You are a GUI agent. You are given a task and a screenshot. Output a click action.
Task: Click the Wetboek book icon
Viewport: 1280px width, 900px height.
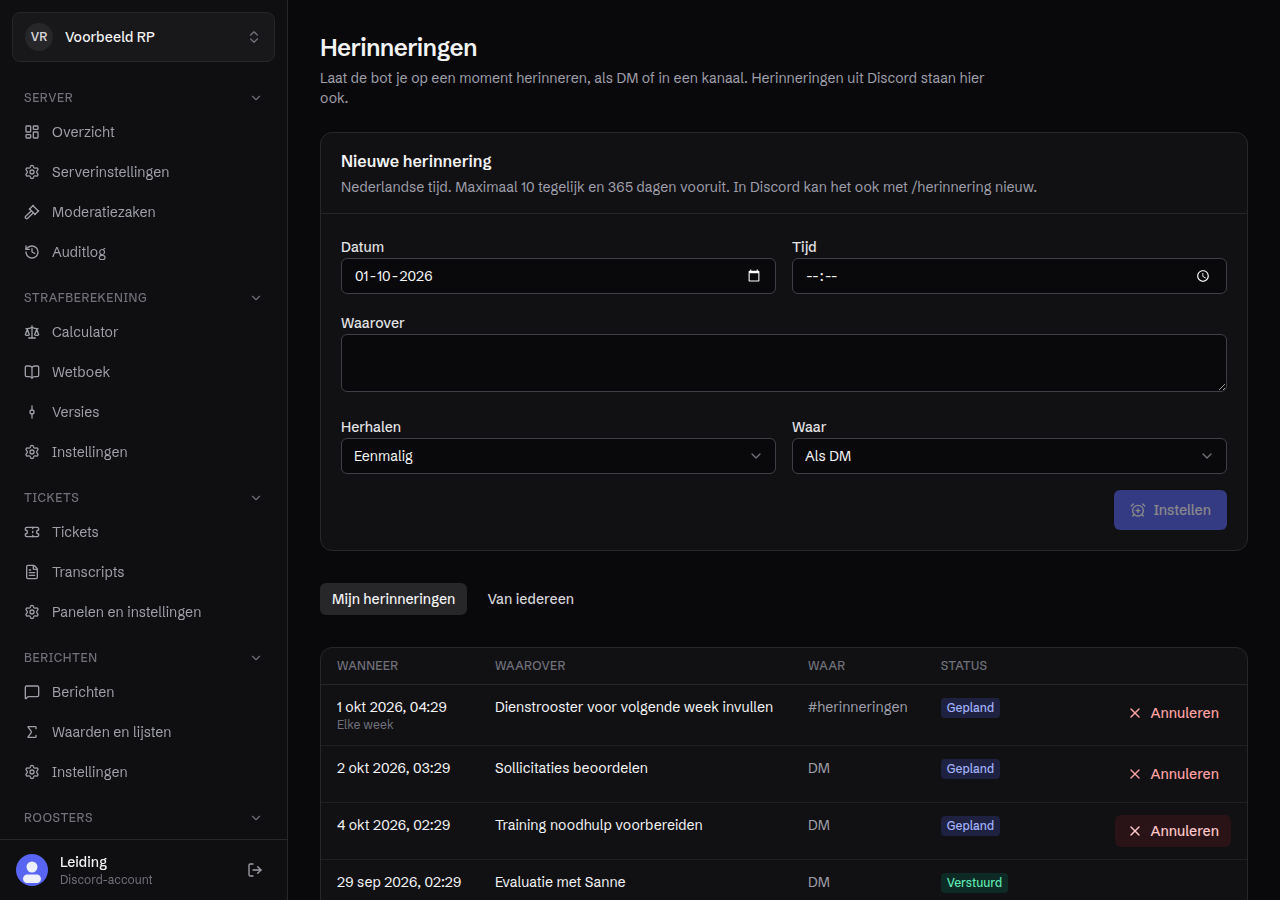[32, 372]
